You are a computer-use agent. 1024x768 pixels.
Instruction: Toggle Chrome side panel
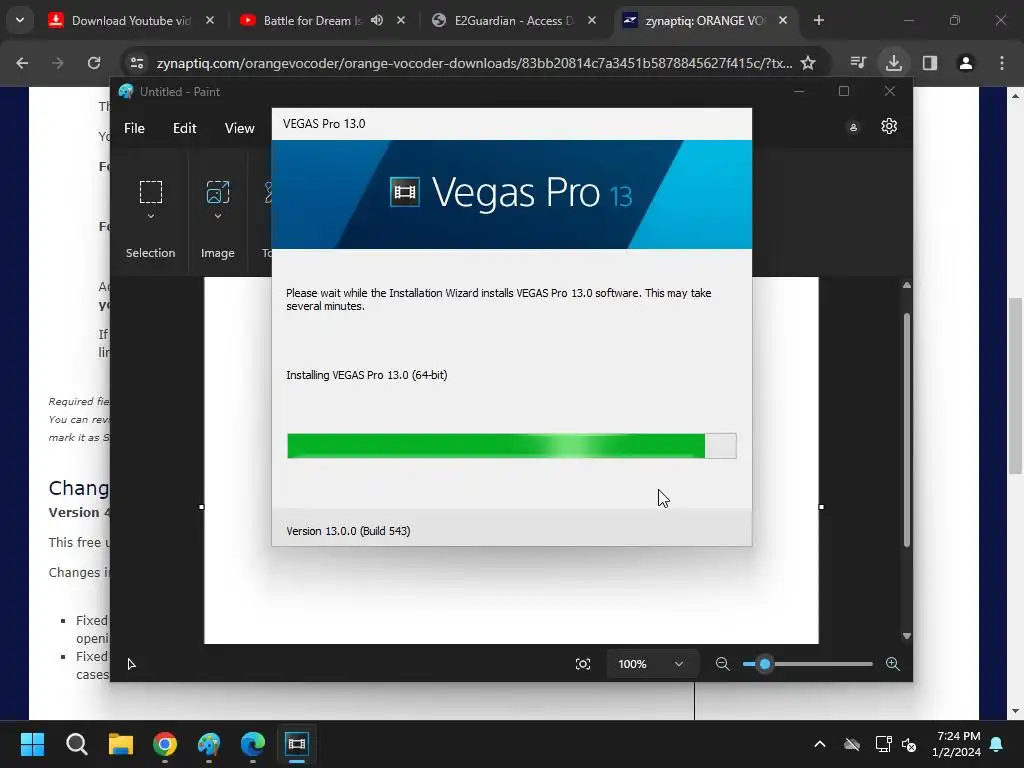930,63
